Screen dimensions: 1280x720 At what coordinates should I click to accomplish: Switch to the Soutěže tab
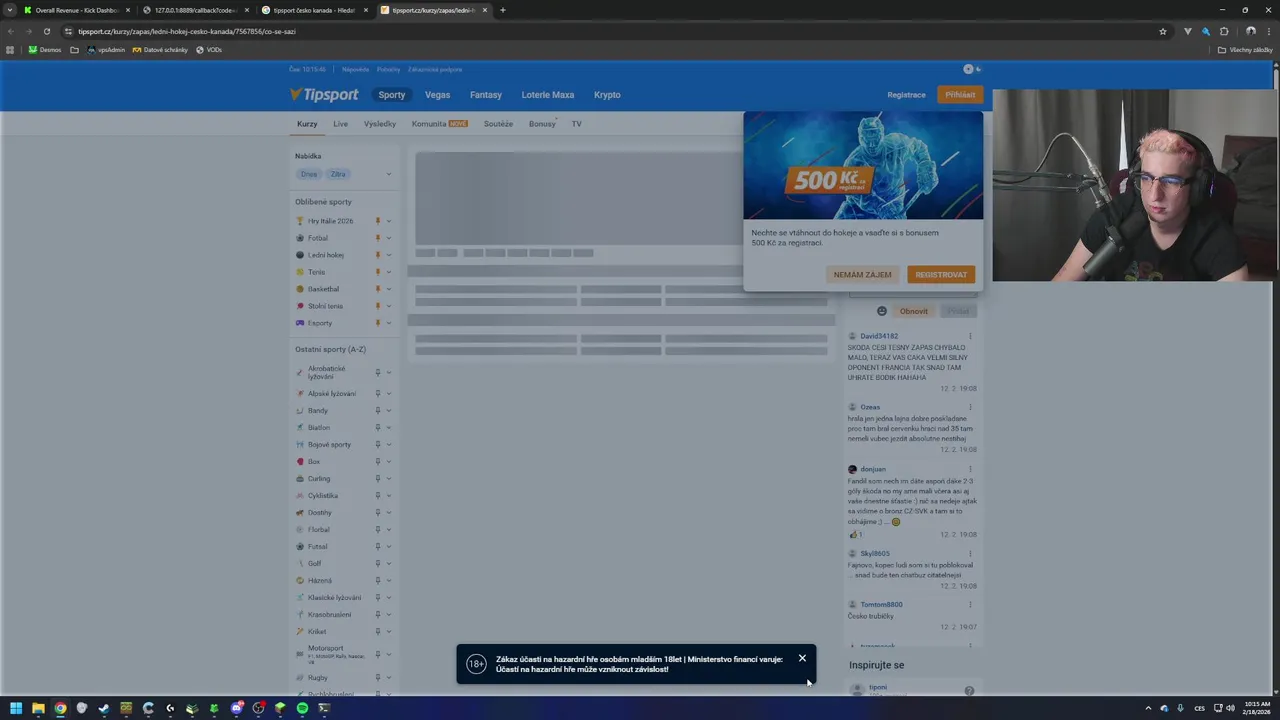[498, 124]
